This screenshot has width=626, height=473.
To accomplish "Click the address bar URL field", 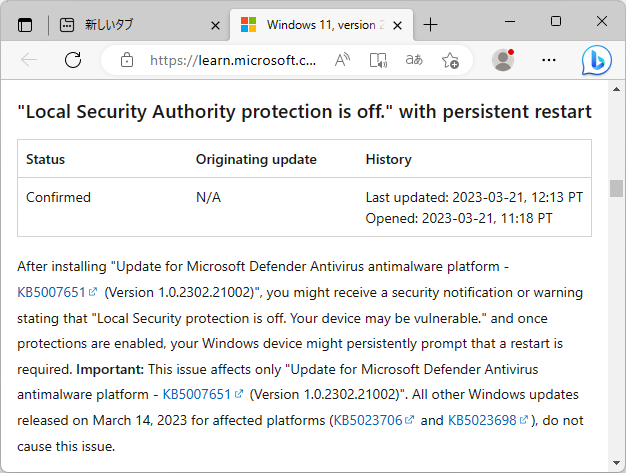I will (x=232, y=60).
